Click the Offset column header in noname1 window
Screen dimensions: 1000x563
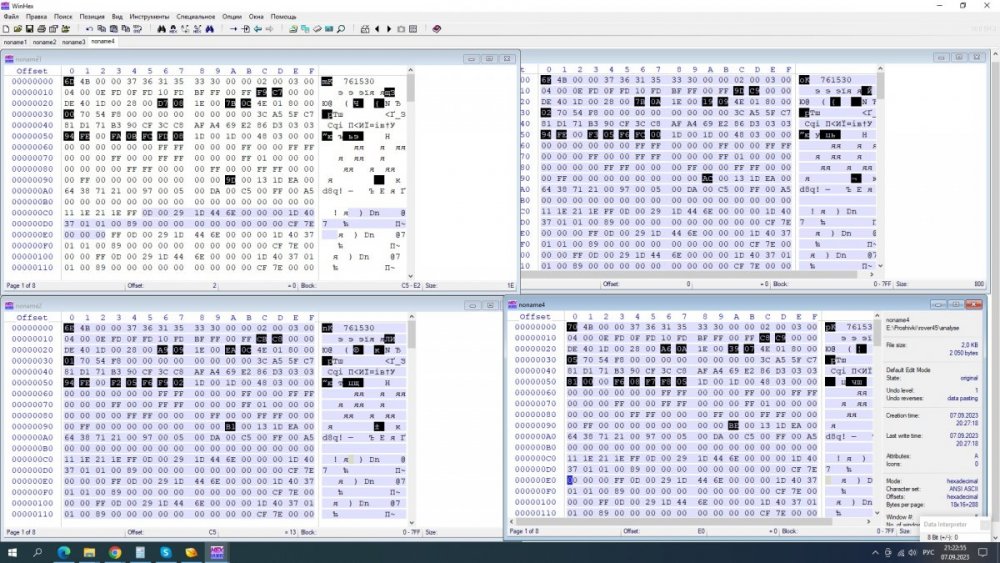click(32, 71)
